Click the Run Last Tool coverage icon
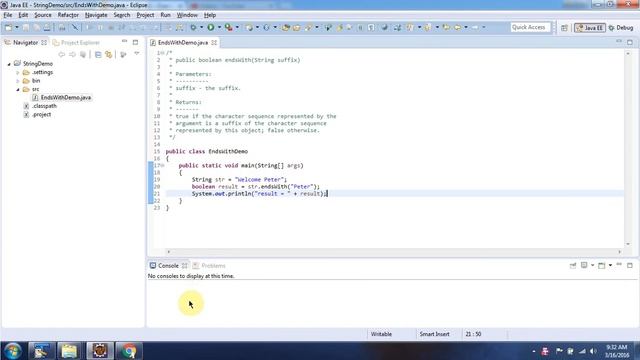This screenshot has width=640, height=360. (x=229, y=27)
